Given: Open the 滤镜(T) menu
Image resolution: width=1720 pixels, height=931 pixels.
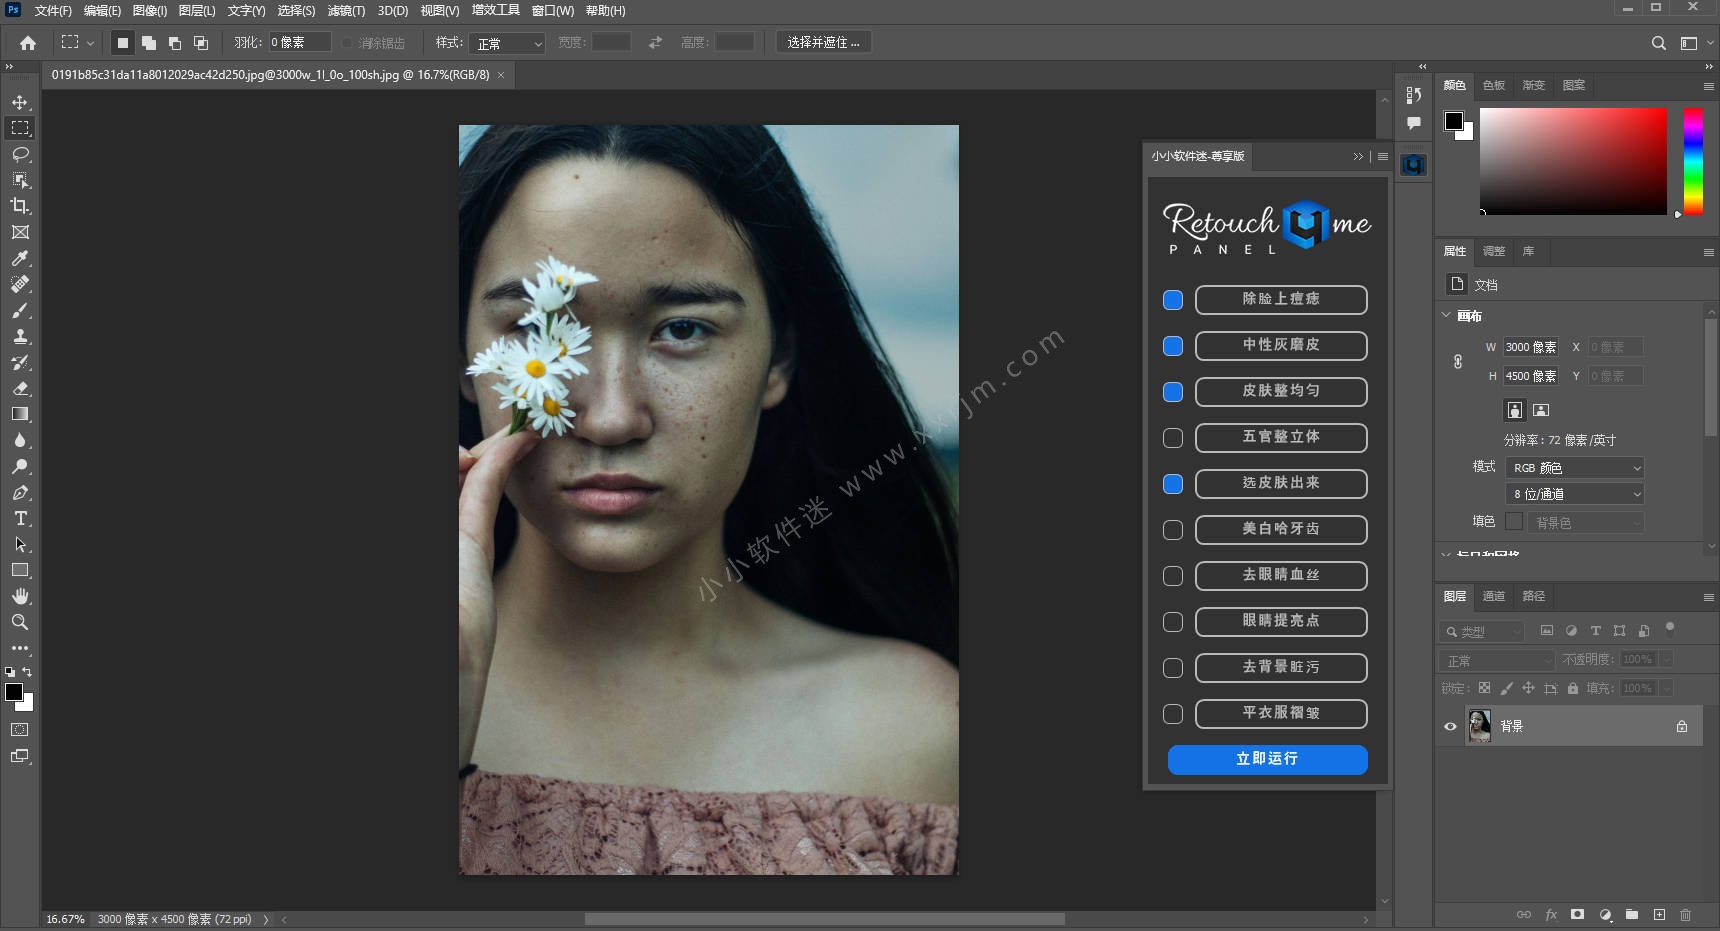Looking at the screenshot, I should [346, 11].
